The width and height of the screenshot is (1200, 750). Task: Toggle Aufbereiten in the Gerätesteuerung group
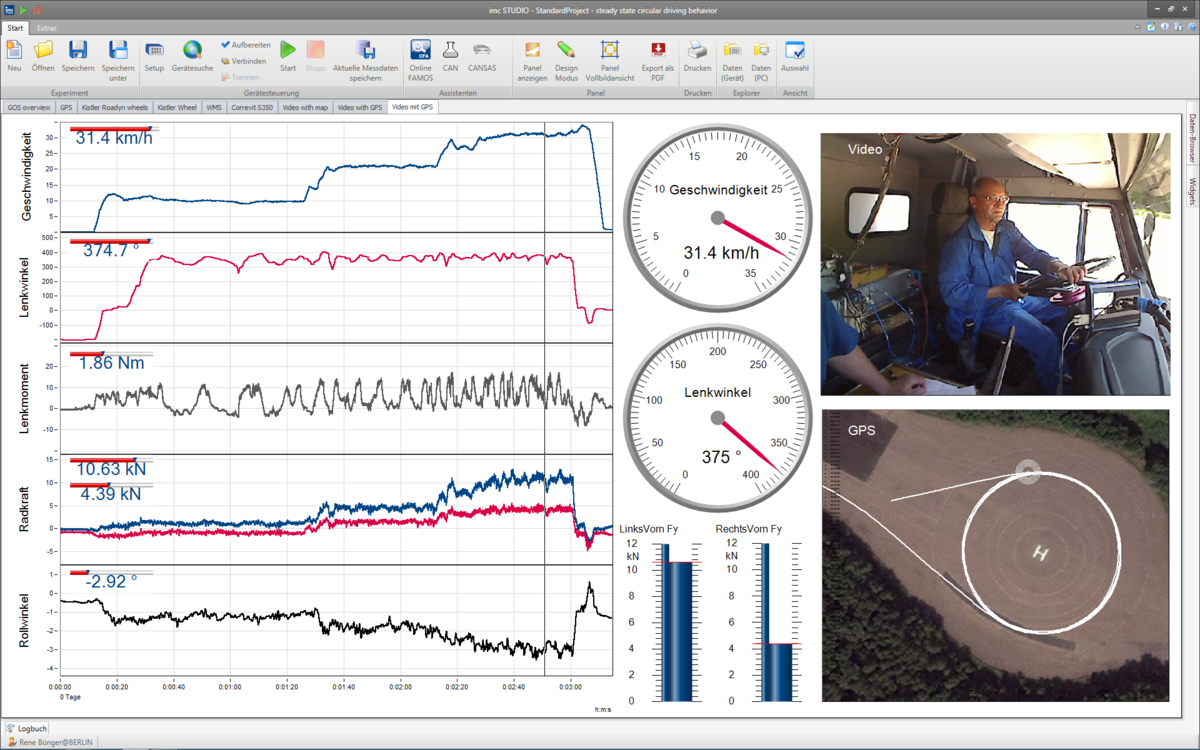pos(245,45)
